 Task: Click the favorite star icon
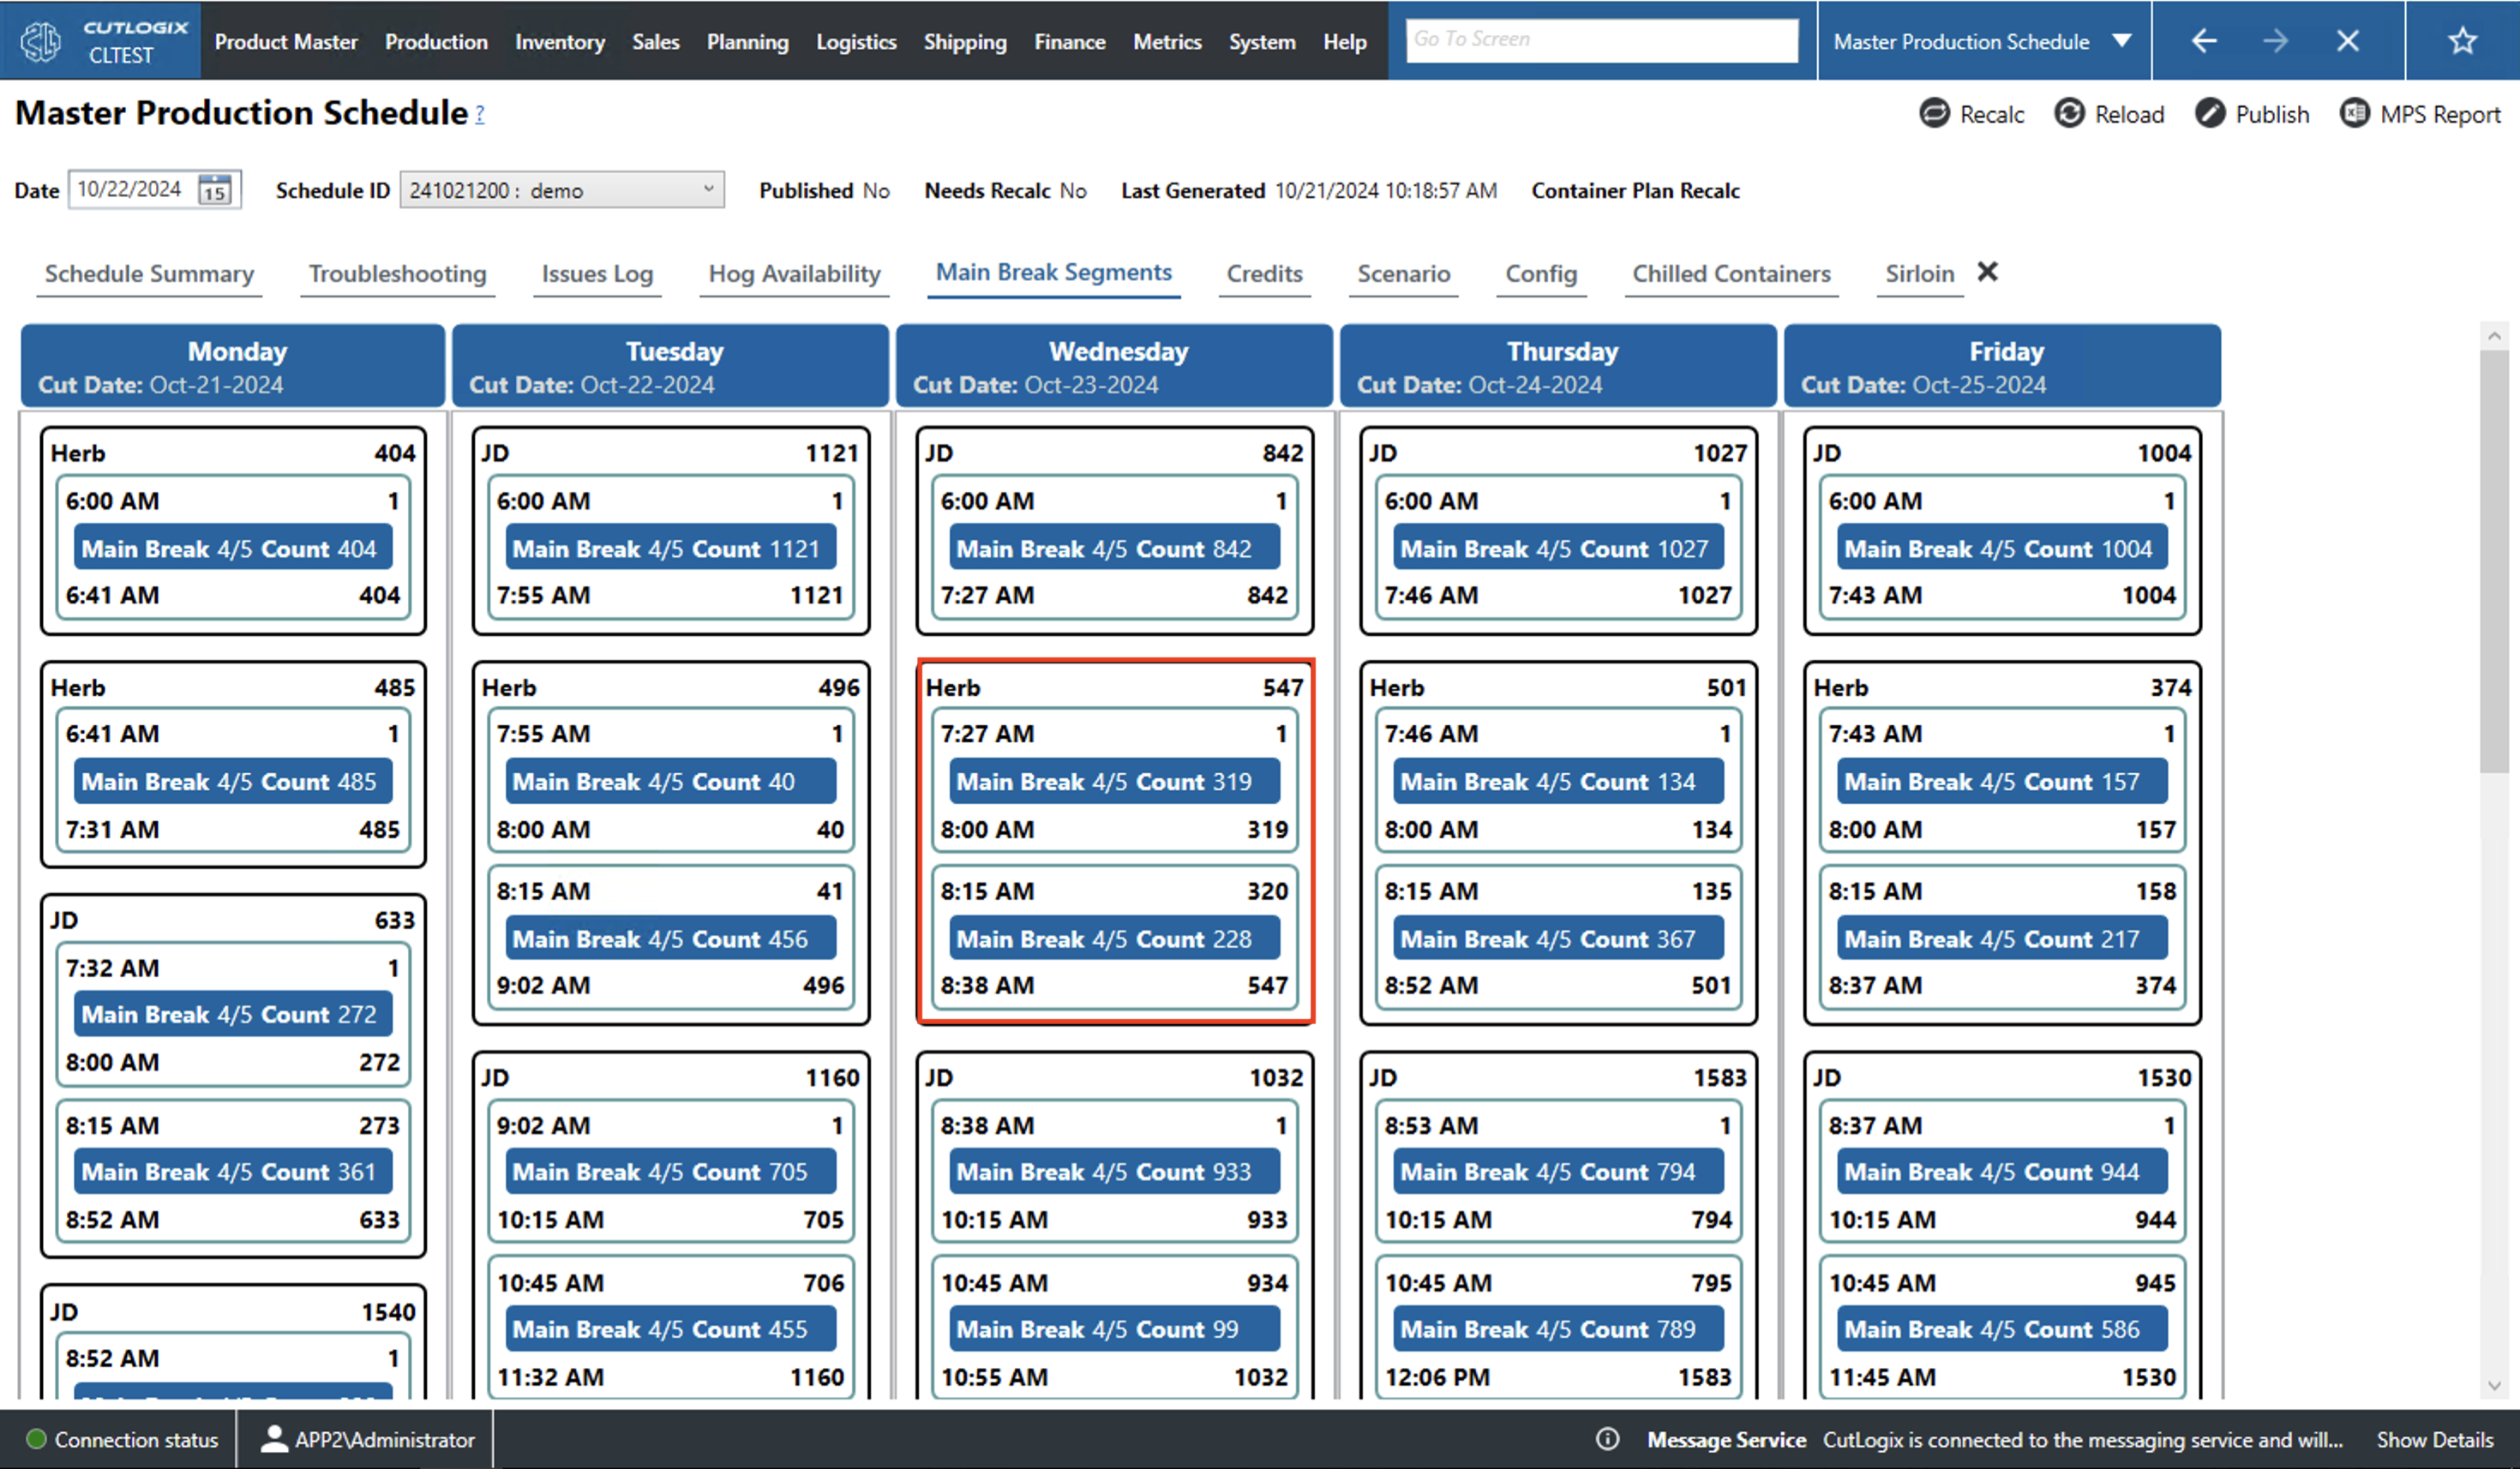point(2462,40)
